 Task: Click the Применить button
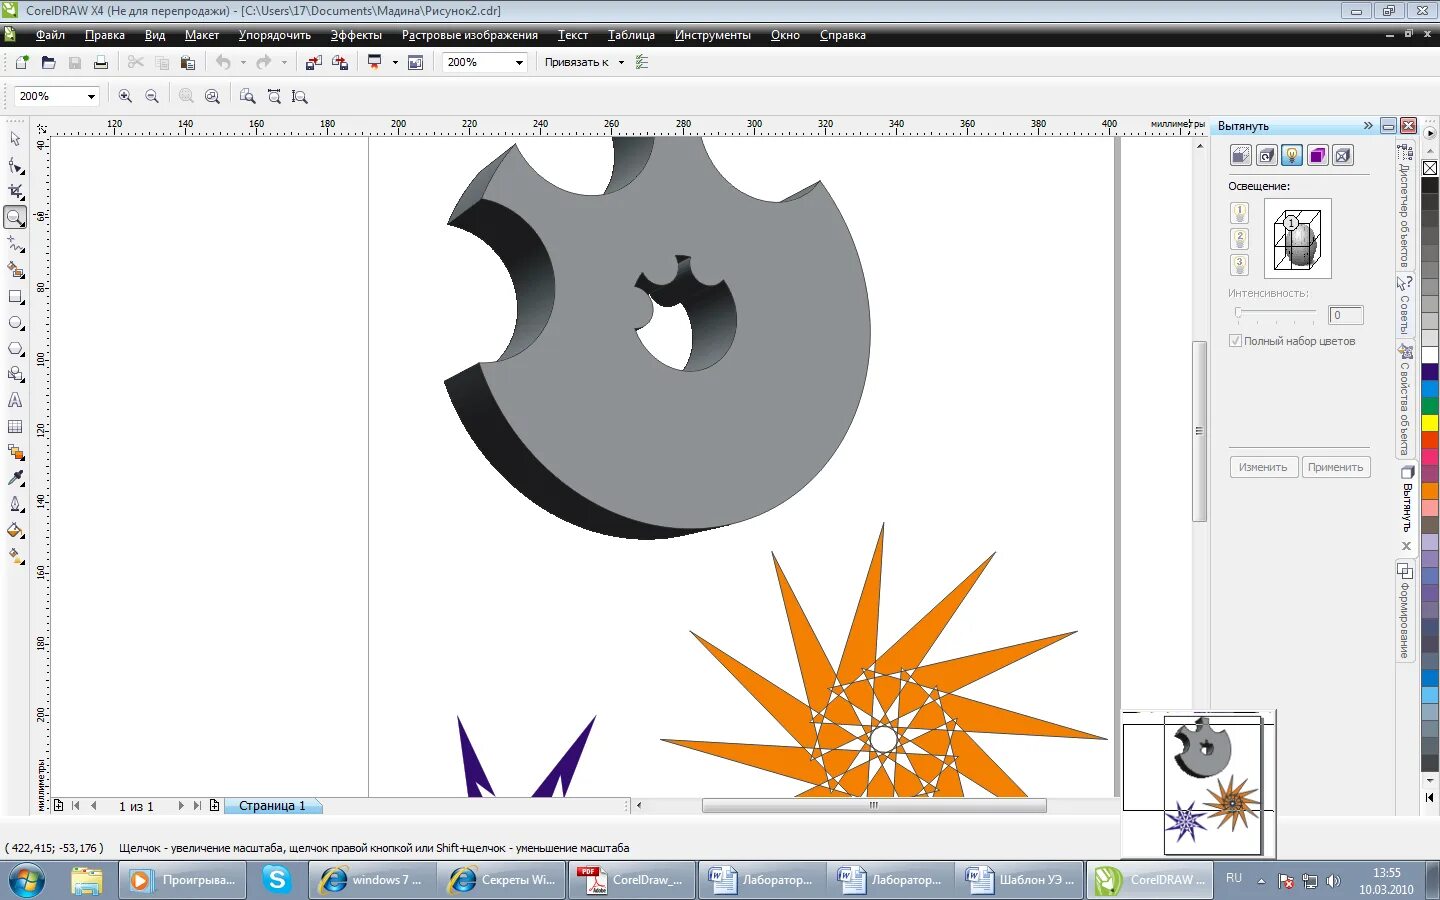(1335, 467)
